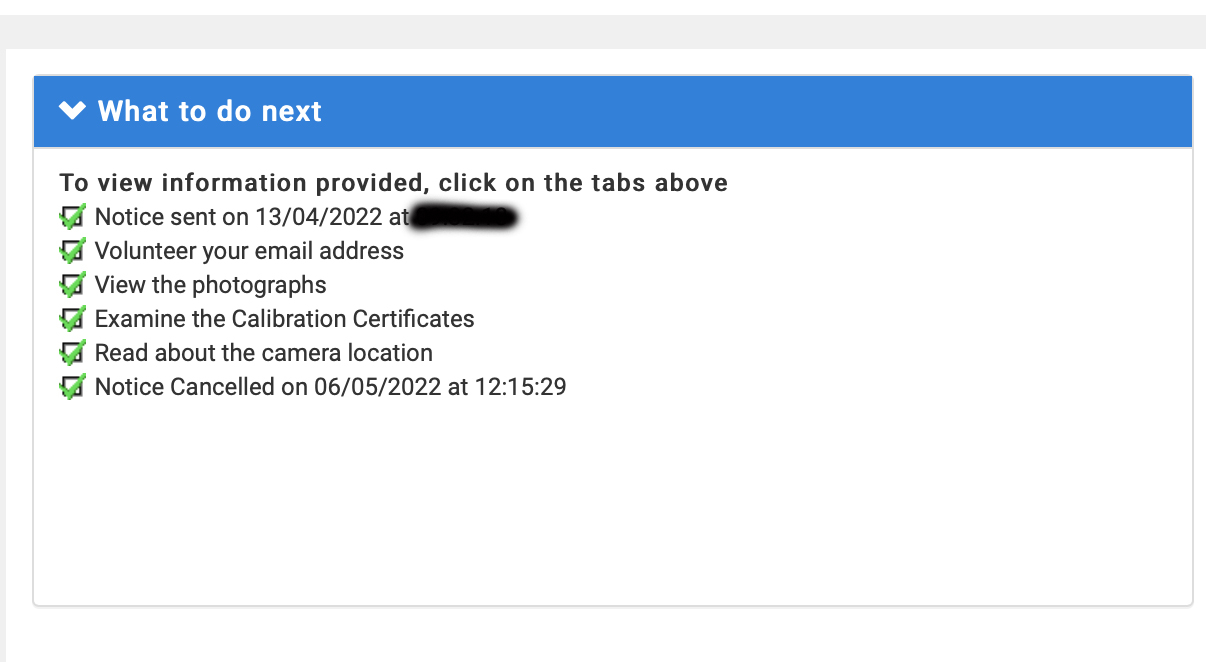Click the blacked-out redacted time
1206x662 pixels.
[x=464, y=217]
